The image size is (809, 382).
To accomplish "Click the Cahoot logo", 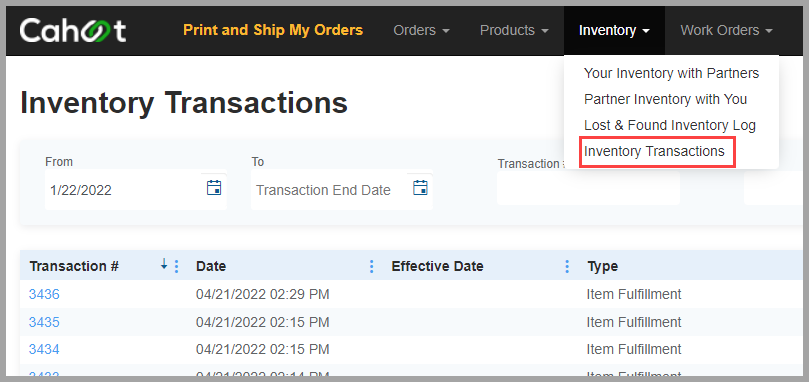I will click(73, 30).
